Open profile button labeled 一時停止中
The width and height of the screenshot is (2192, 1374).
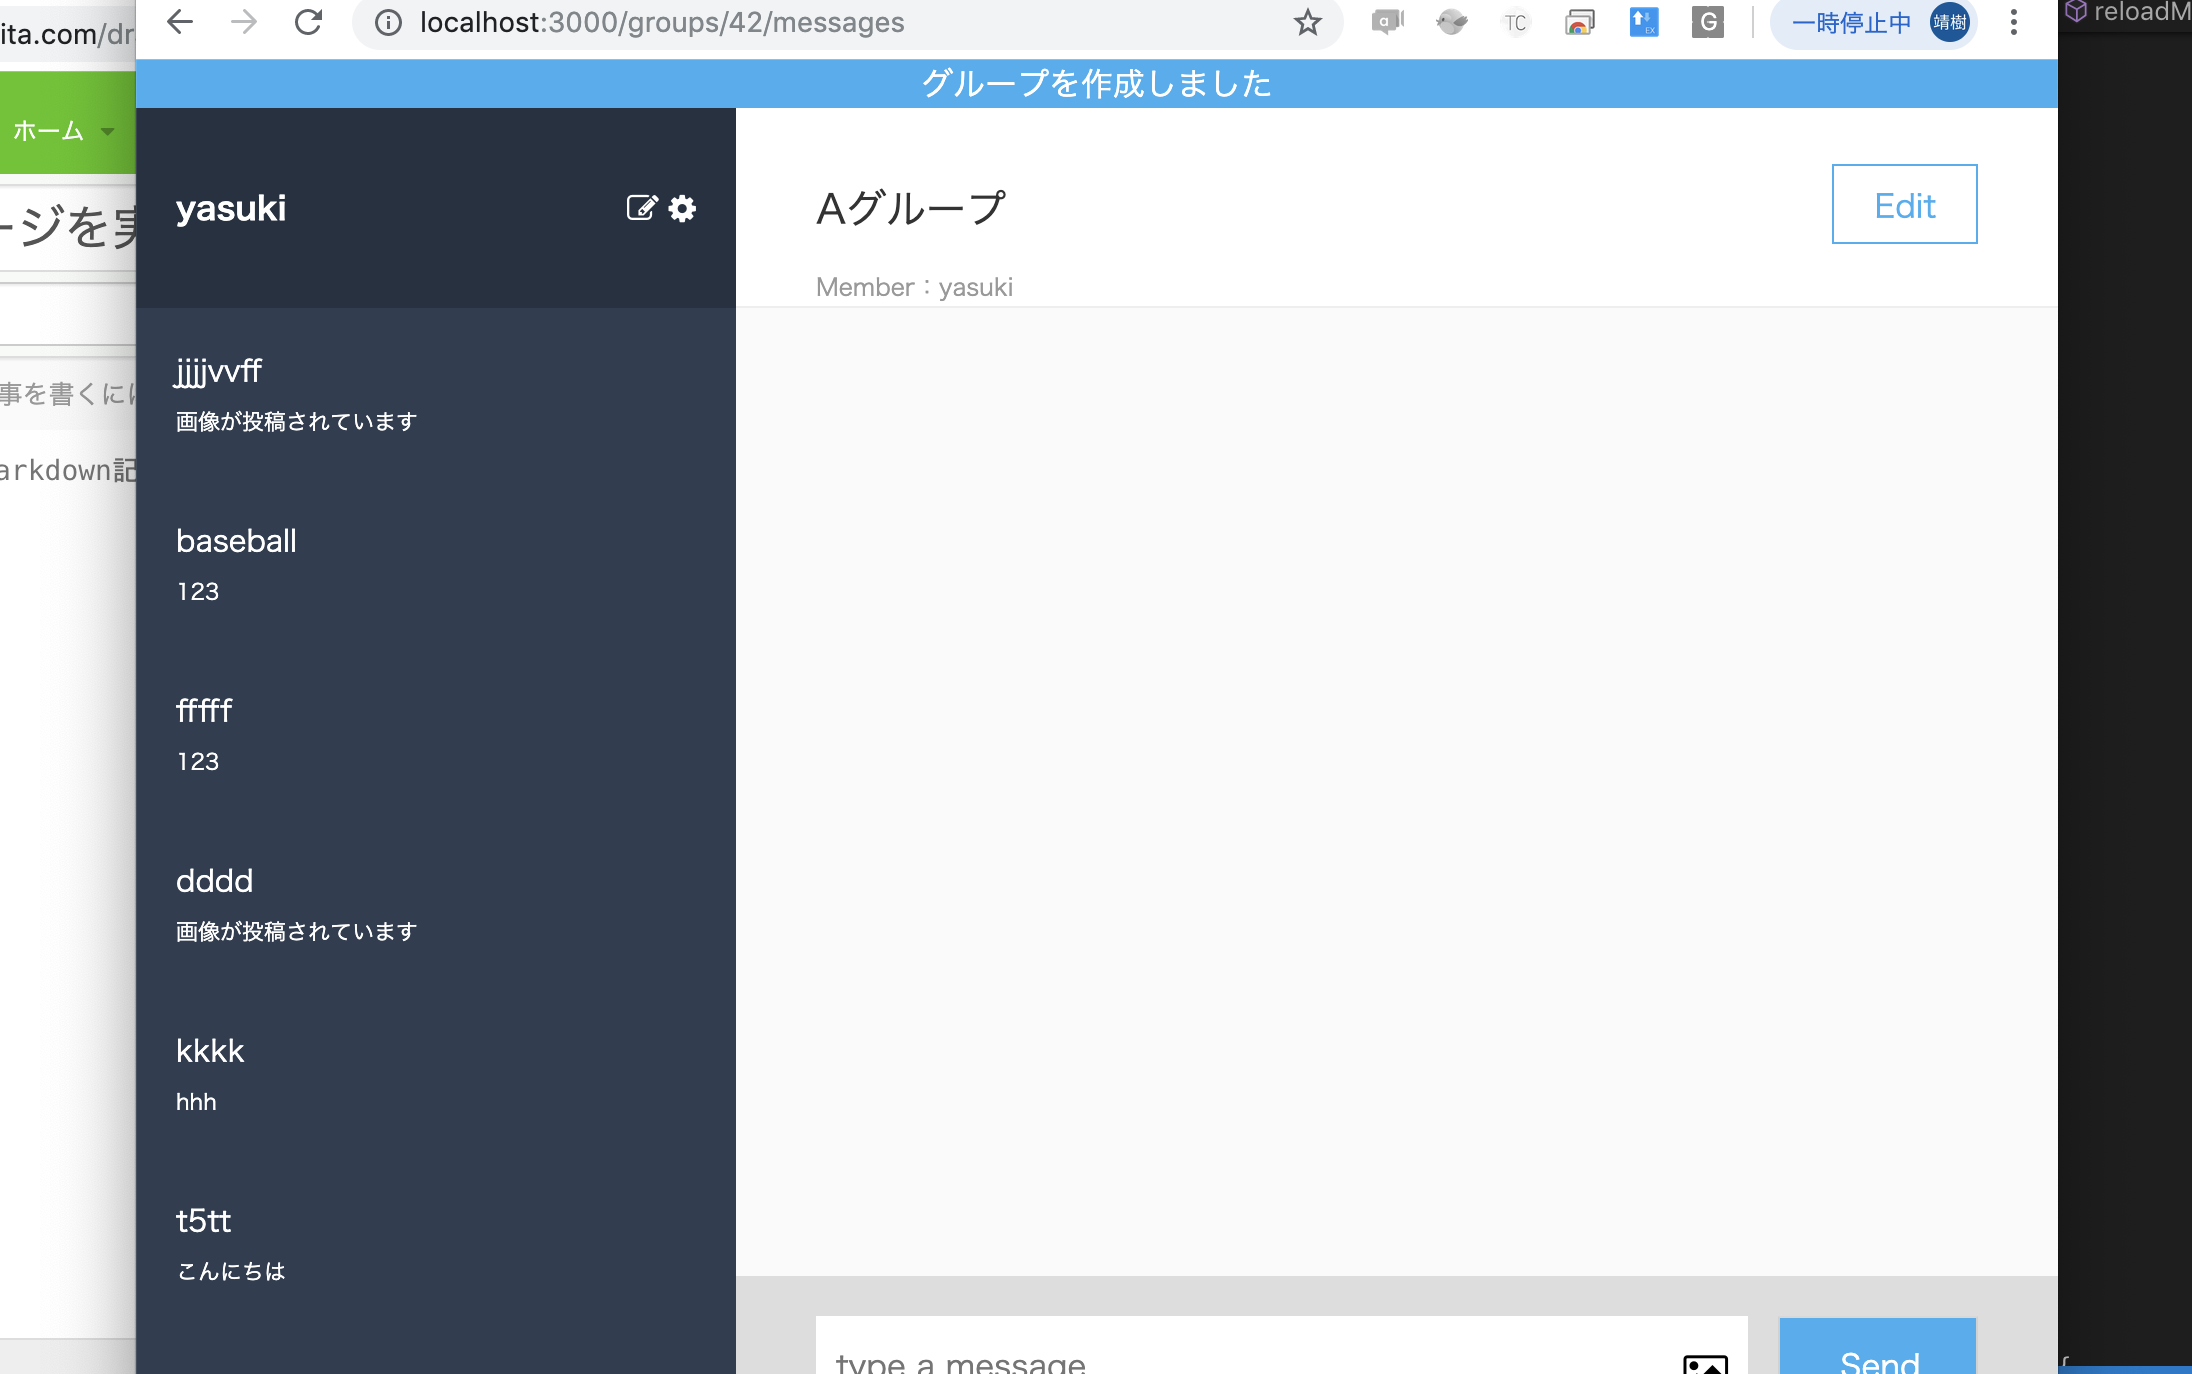click(x=1874, y=22)
